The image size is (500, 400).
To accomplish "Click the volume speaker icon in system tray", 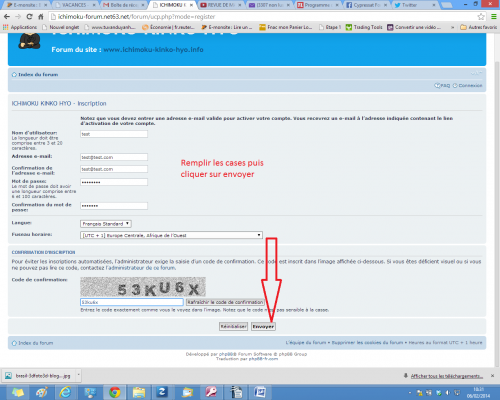I will click(448, 393).
